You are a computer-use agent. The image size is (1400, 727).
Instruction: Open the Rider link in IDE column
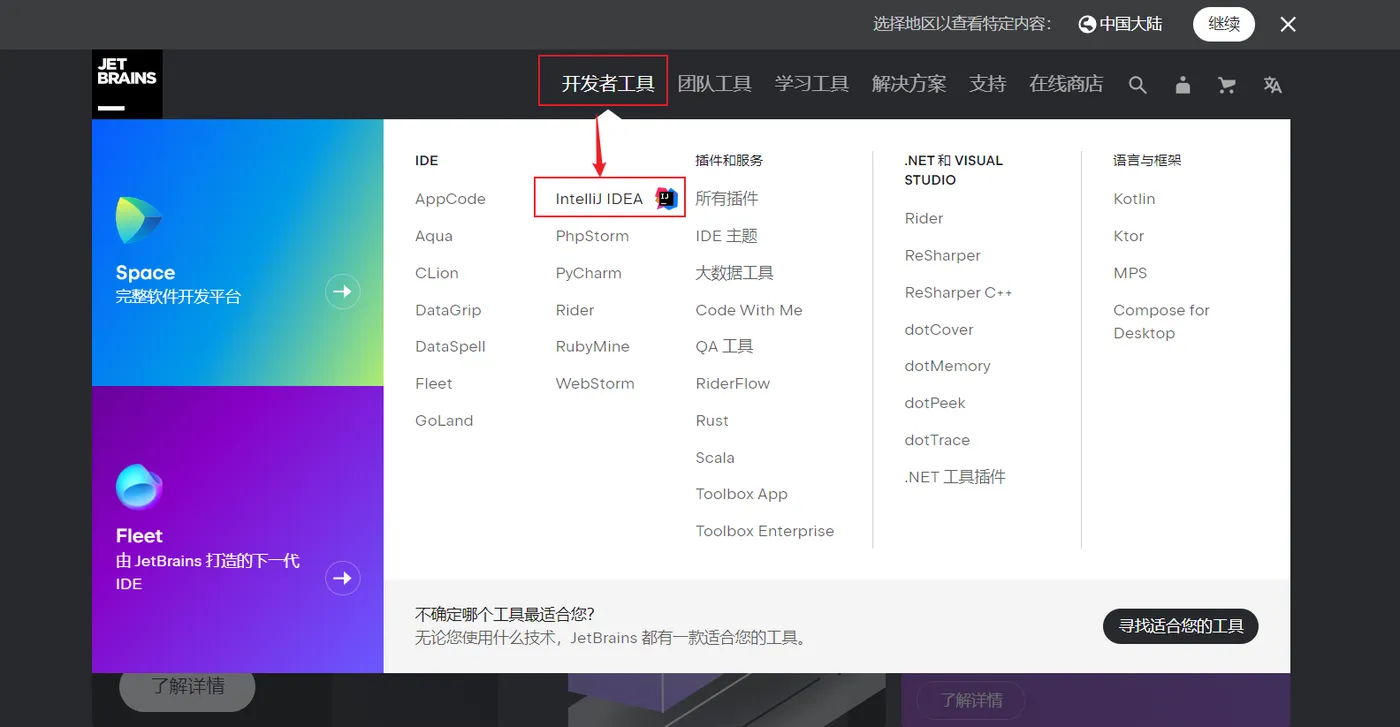575,310
